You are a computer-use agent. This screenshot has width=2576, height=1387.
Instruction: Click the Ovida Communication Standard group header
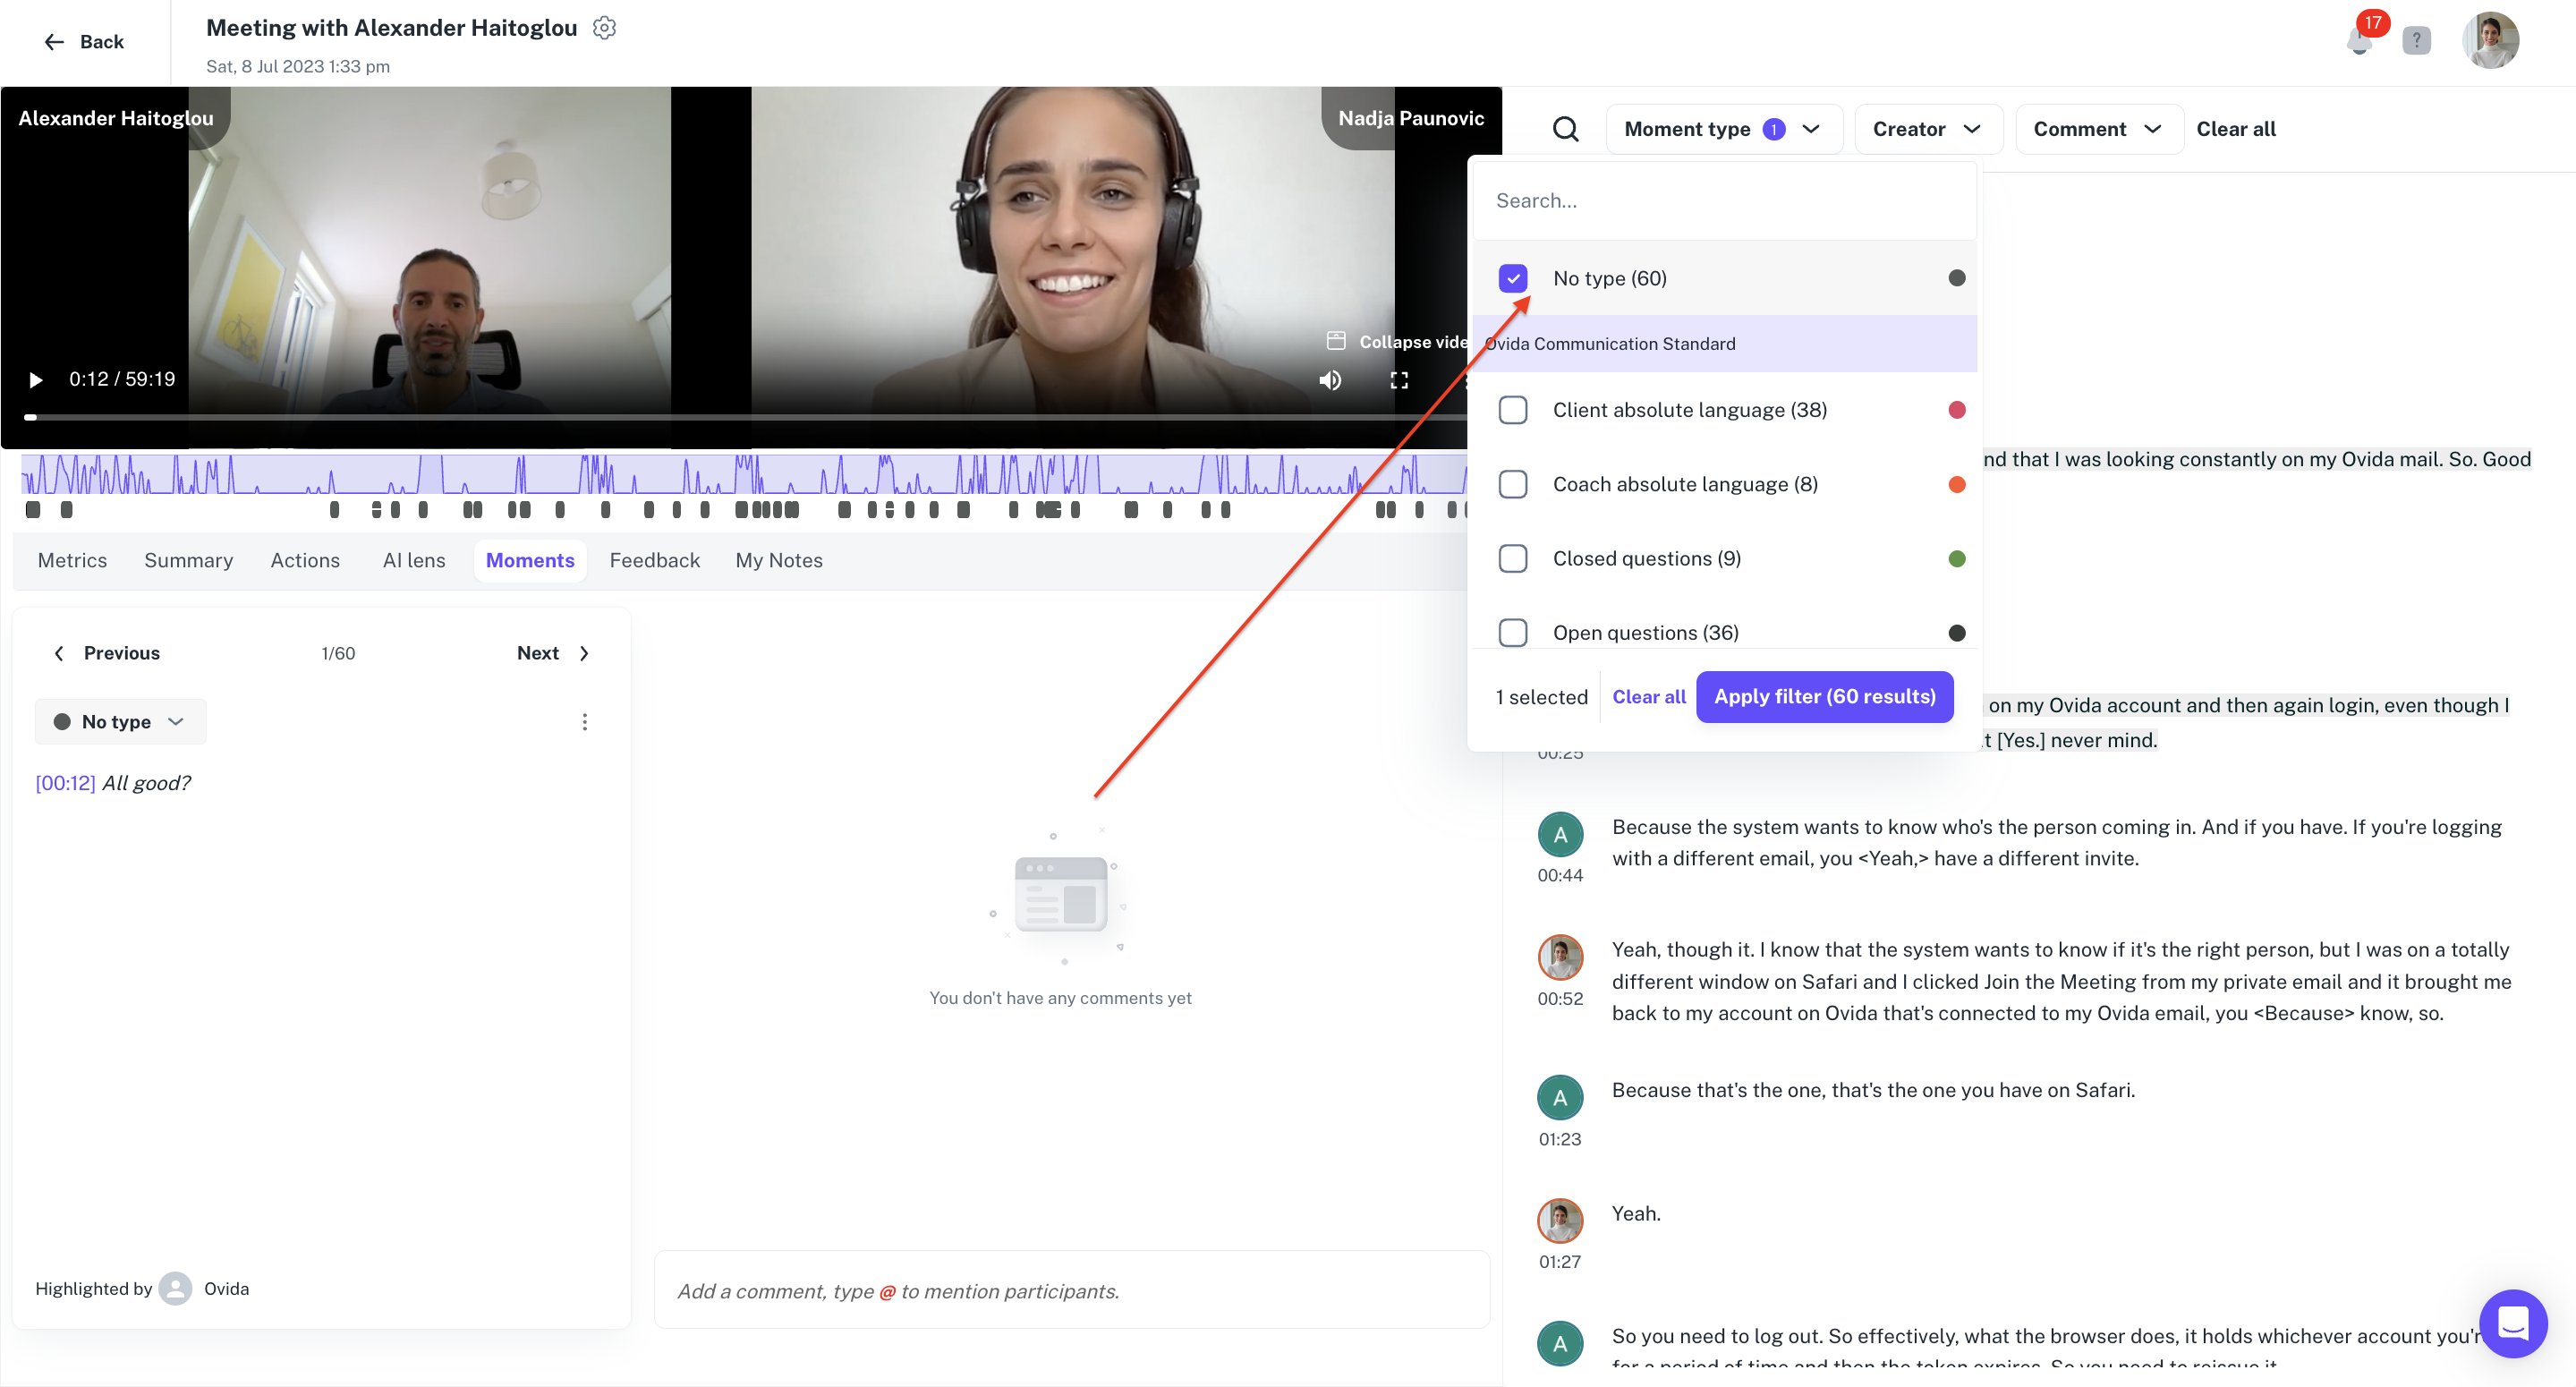point(1724,344)
